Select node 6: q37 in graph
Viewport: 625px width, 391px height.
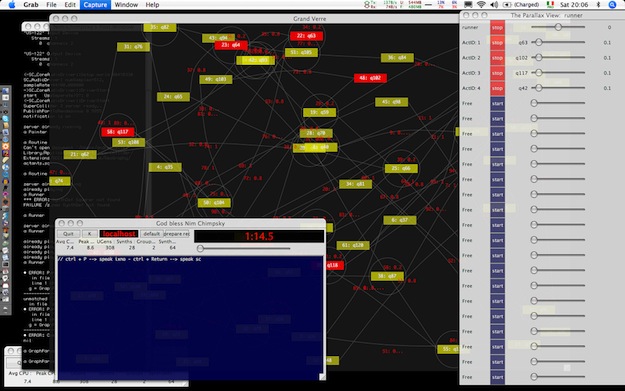coord(400,220)
